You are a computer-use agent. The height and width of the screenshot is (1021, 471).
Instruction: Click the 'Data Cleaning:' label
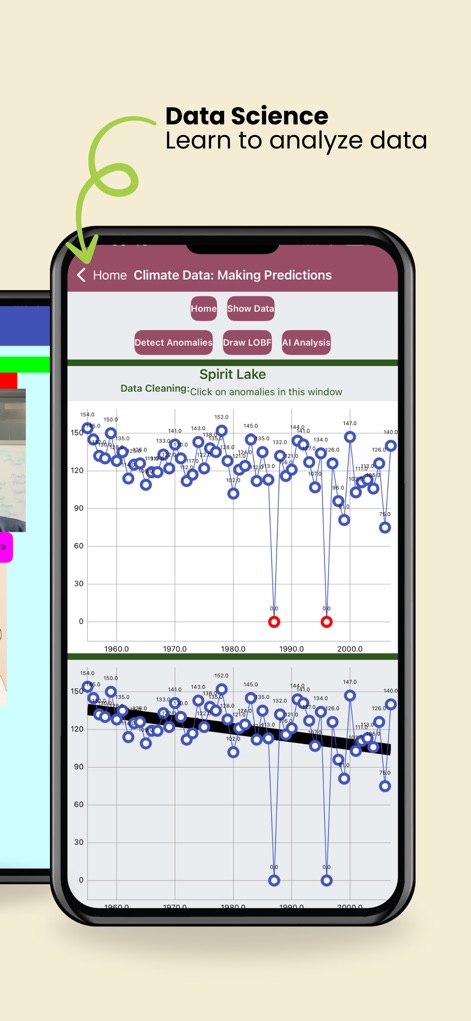tap(155, 389)
